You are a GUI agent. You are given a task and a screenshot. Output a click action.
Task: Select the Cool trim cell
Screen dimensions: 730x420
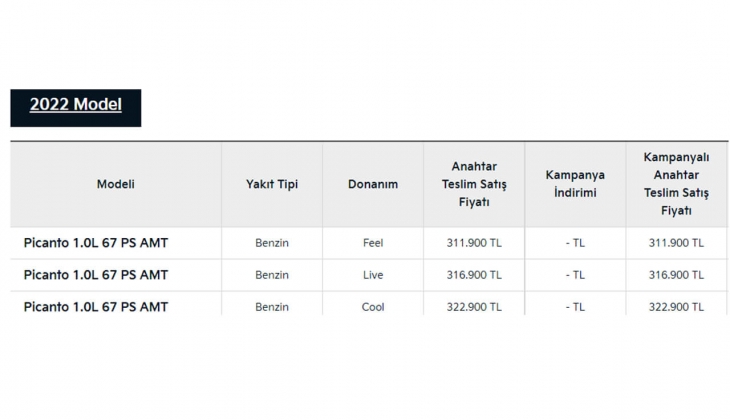click(373, 307)
